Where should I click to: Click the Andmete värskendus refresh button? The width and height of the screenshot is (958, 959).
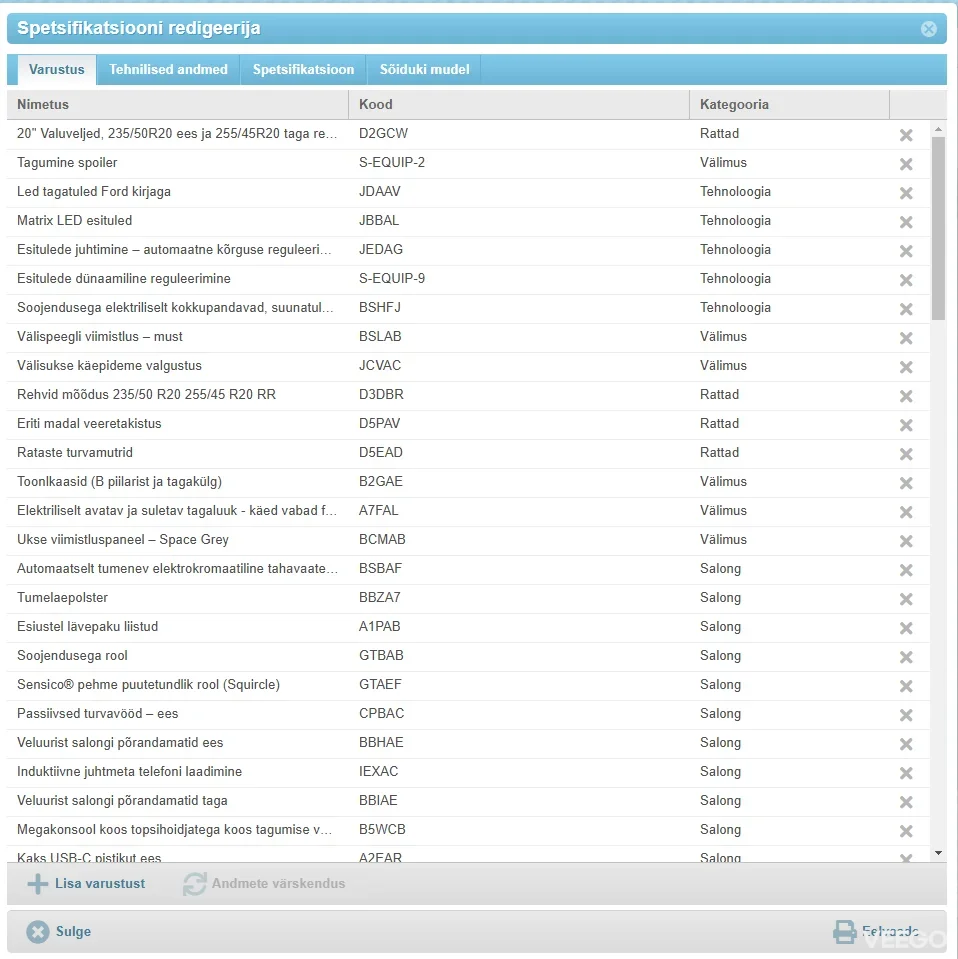pos(265,884)
